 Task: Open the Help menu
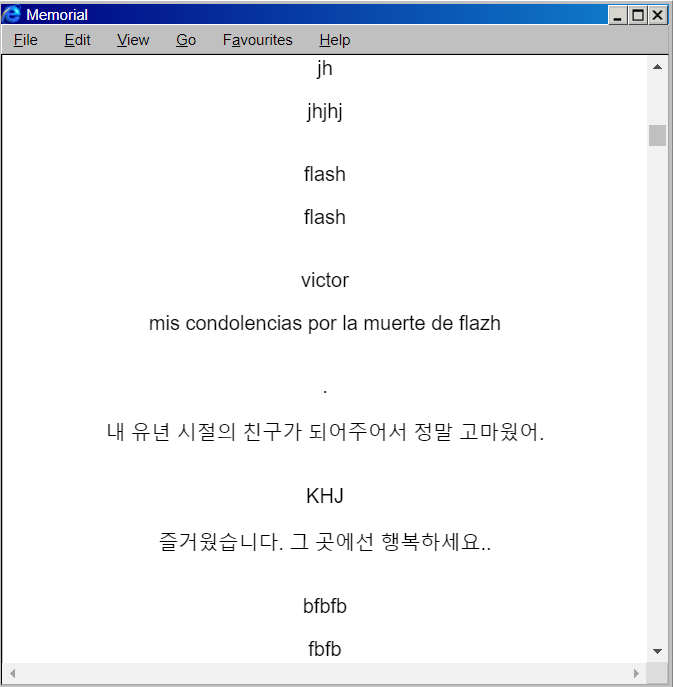[334, 40]
